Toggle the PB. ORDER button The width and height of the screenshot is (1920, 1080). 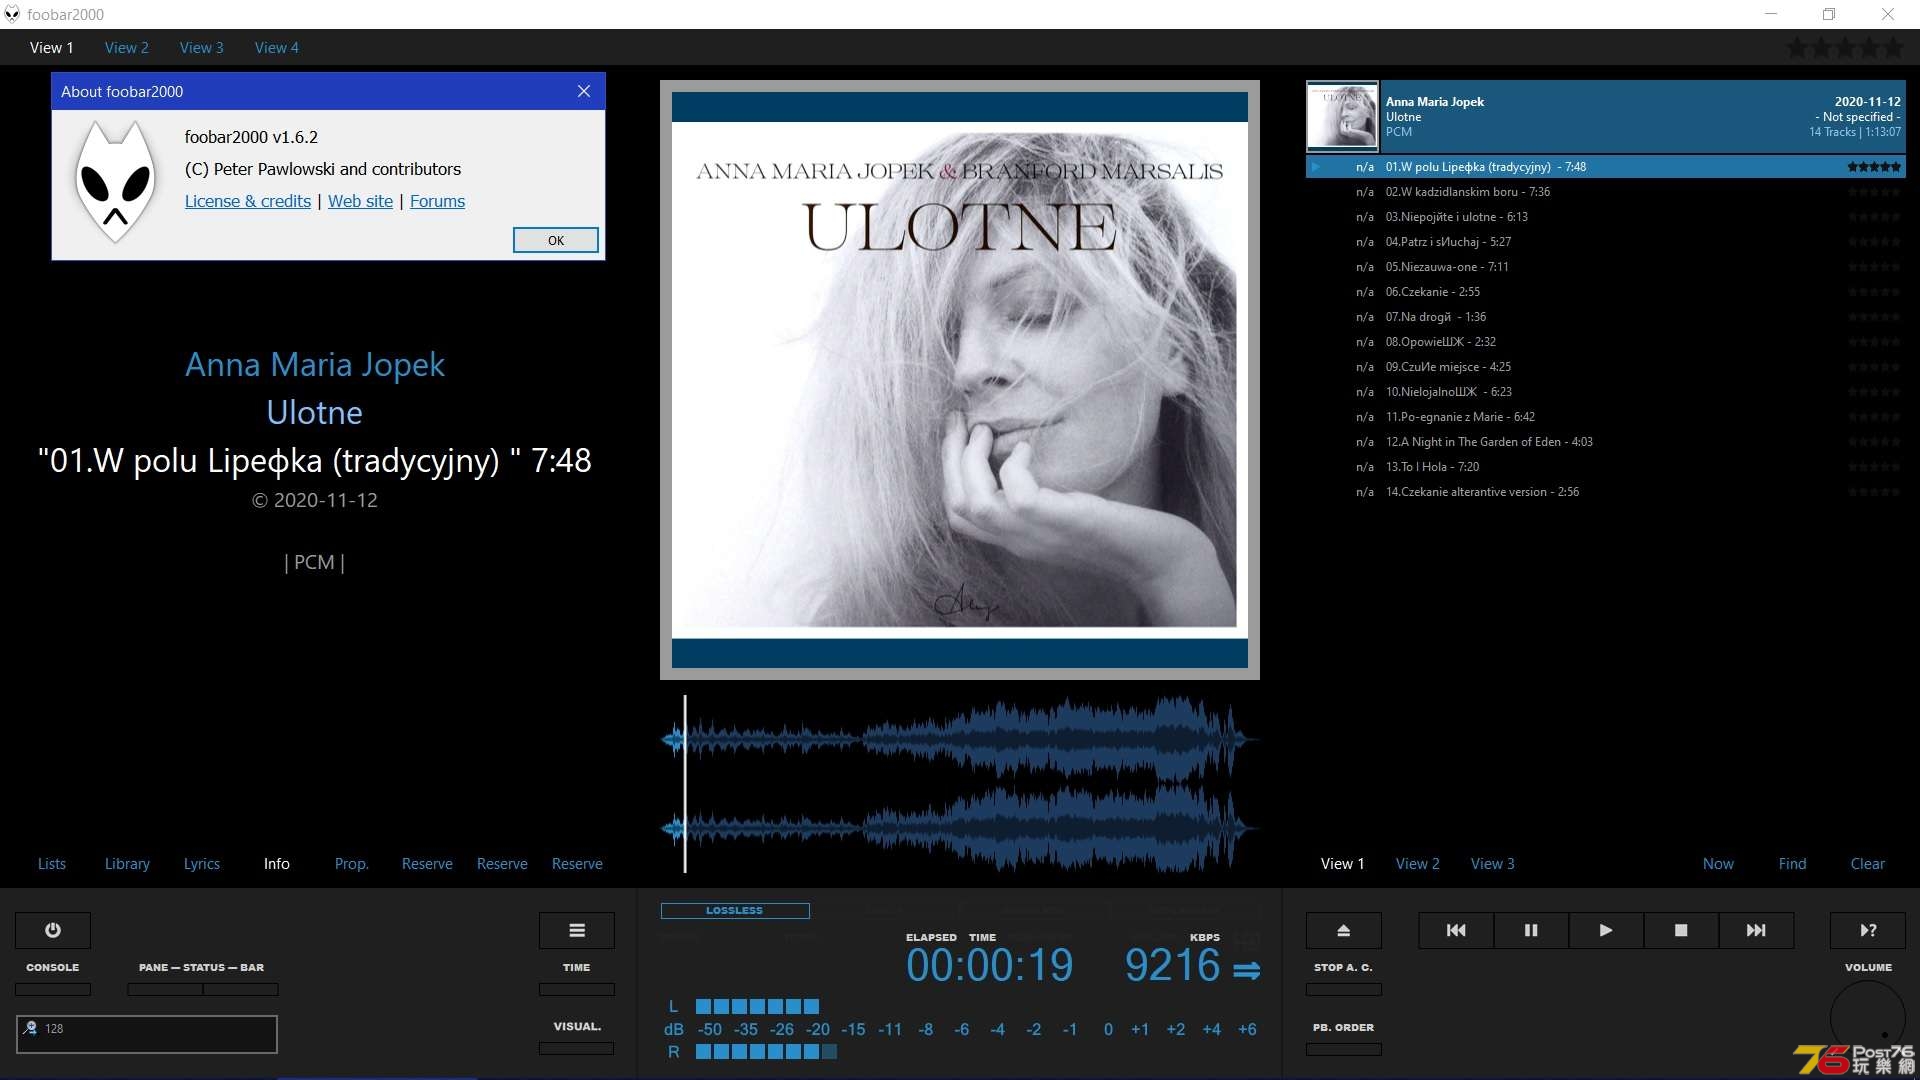coord(1344,1049)
